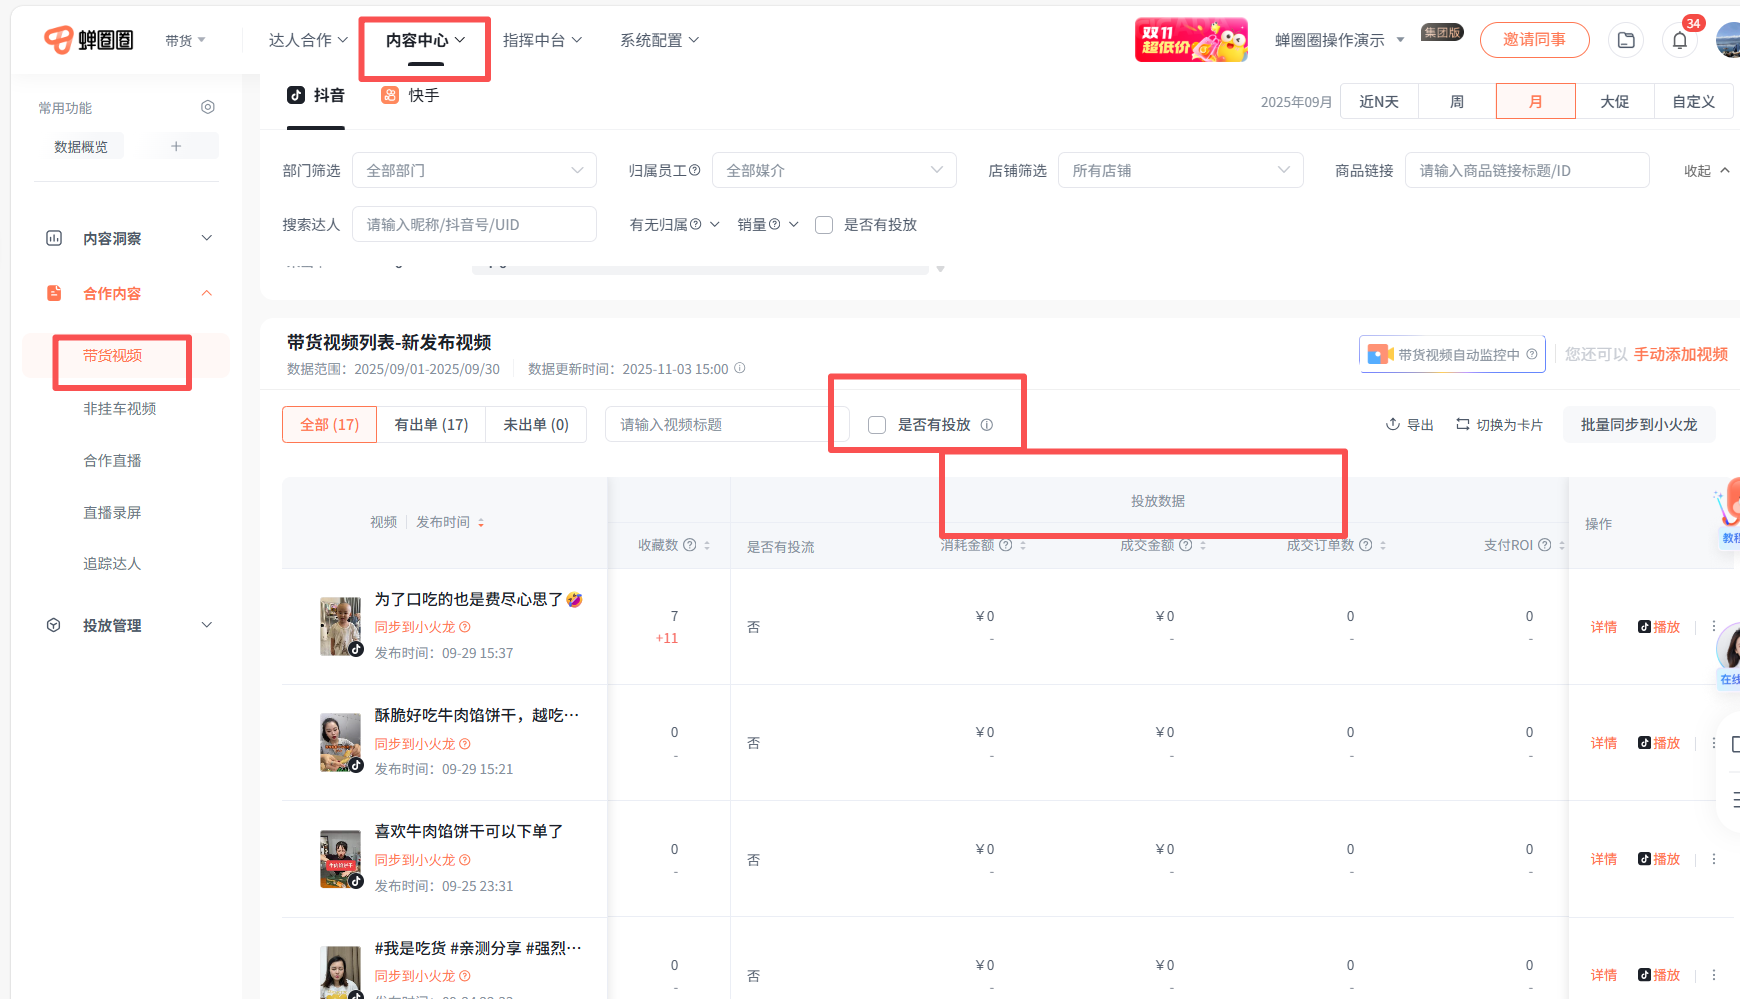This screenshot has height=999, width=1740.
Task: Click the more options icon on first video row
Action: 1714,627
